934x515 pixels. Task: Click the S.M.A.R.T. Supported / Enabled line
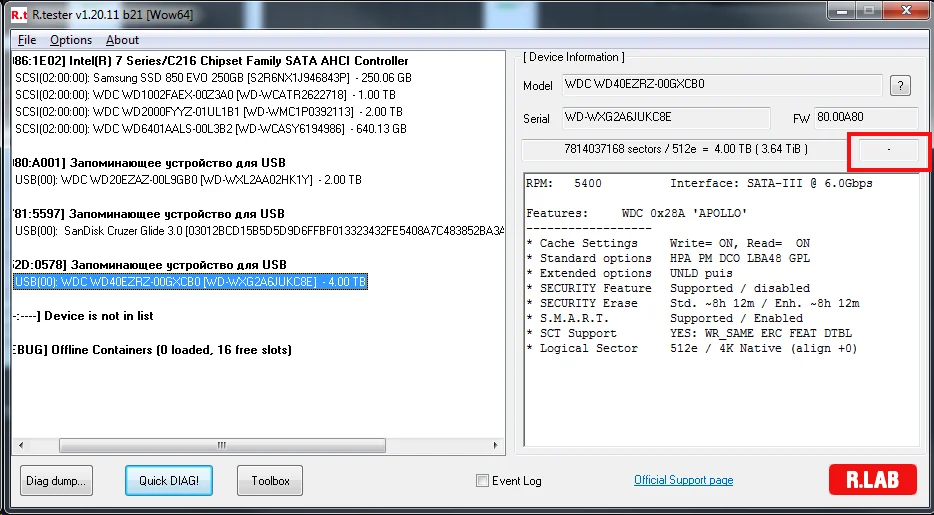coord(665,319)
